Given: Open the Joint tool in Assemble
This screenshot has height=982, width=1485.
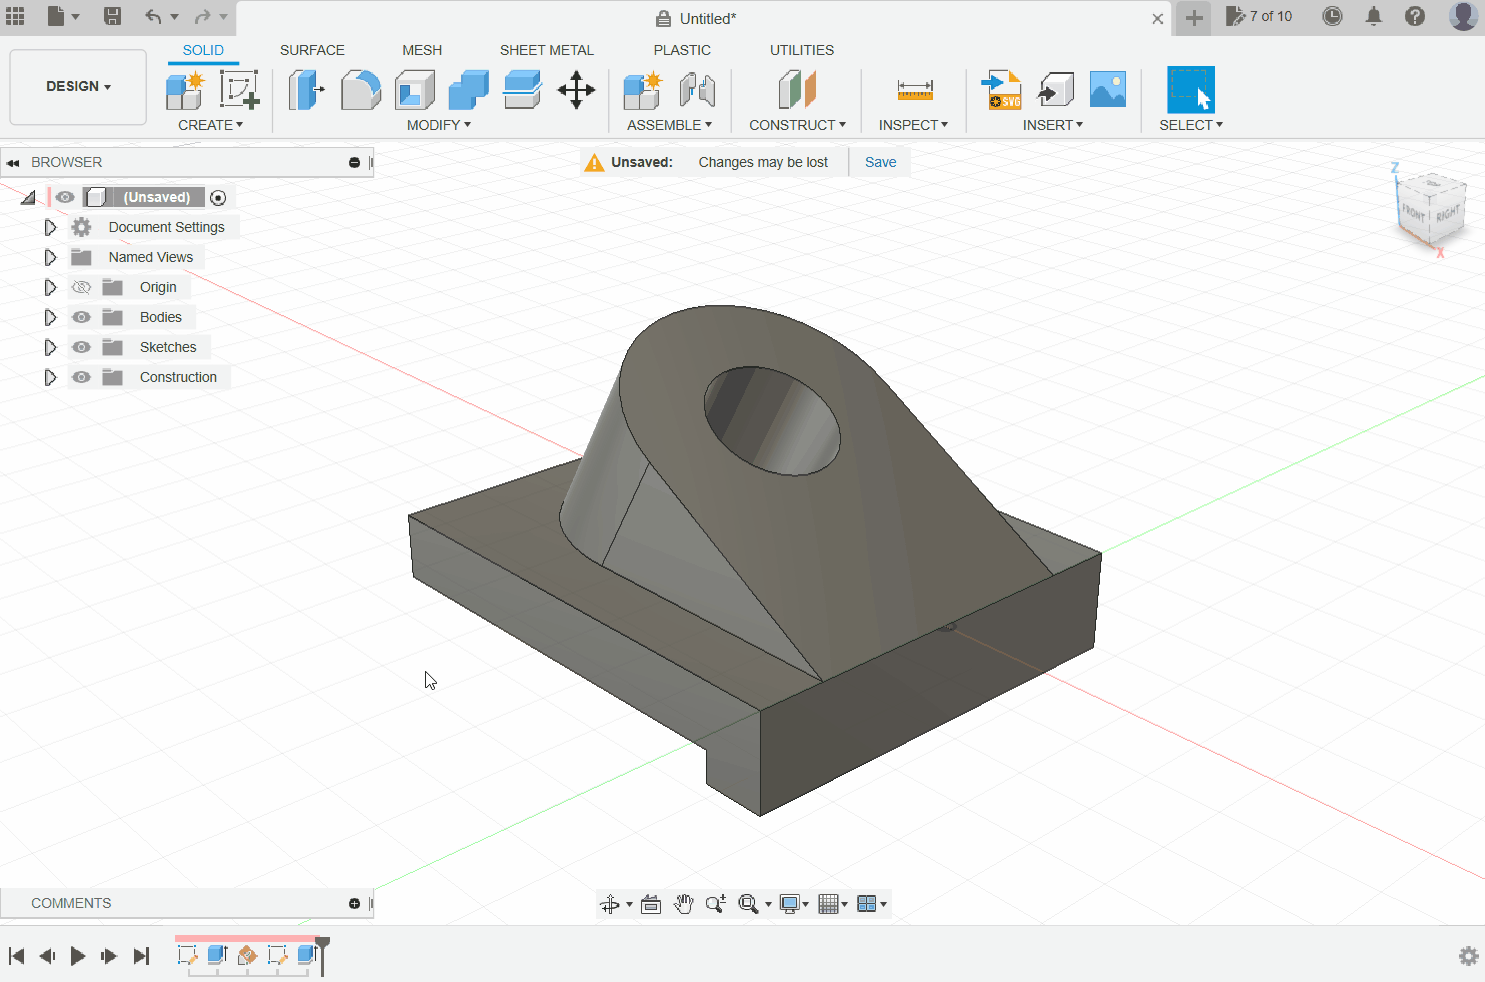Looking at the screenshot, I should (697, 90).
